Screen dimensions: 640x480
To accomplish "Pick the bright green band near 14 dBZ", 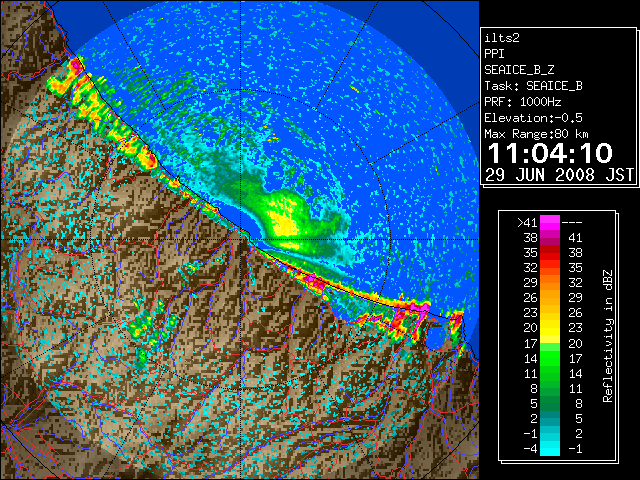I will (x=550, y=358).
